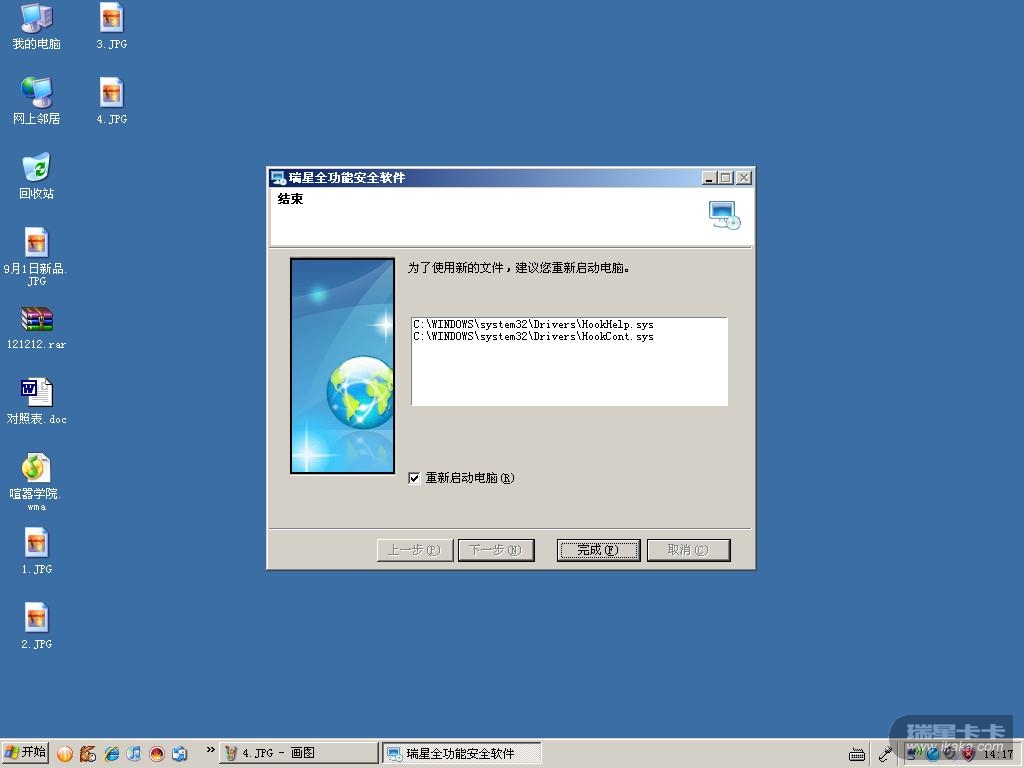Screen dimensions: 1024x768
Task: Toggle the 重新启动电脑 checkbox
Action: [x=414, y=478]
